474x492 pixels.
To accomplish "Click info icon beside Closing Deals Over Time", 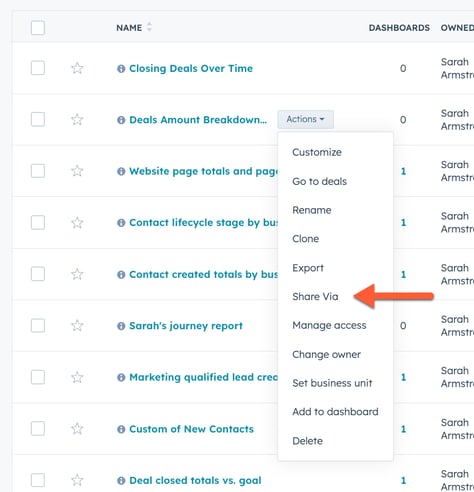I will coord(121,69).
